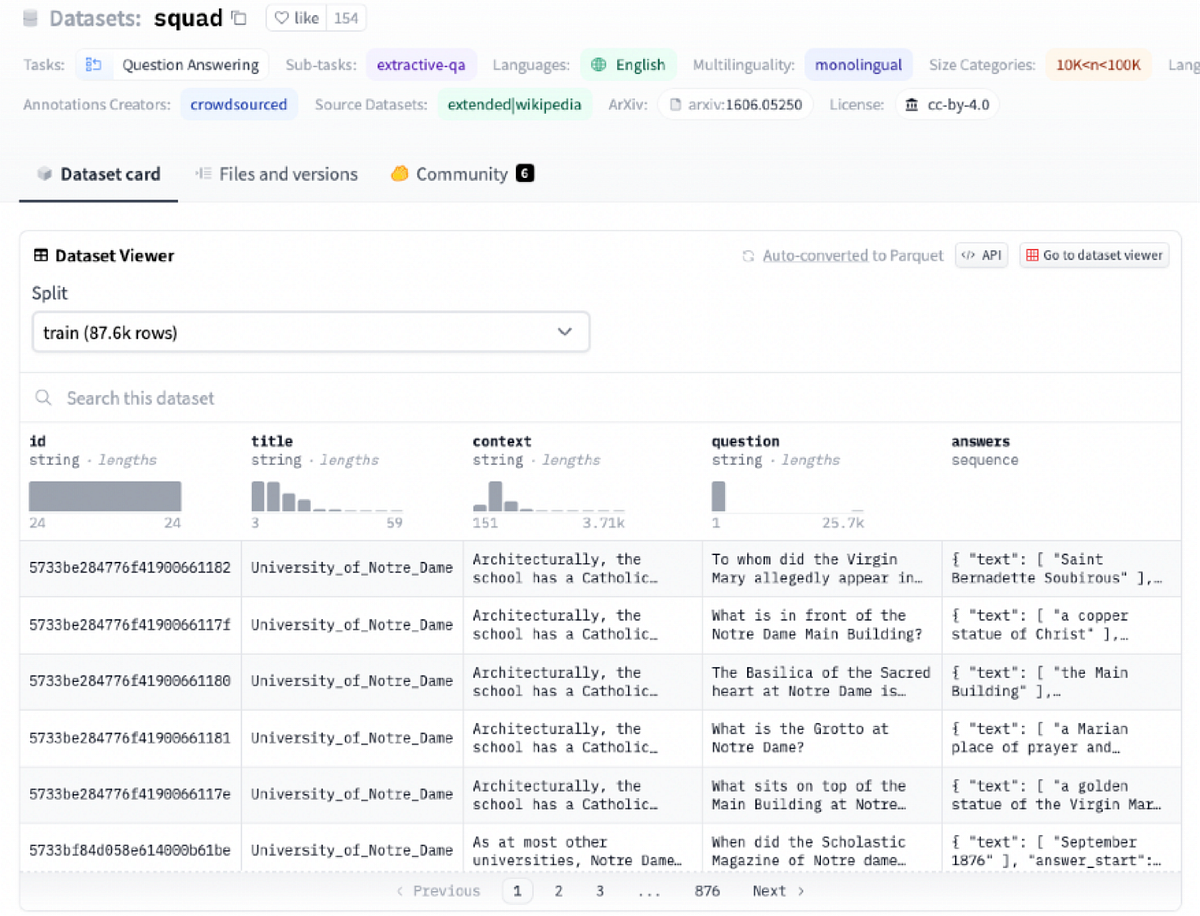Switch to Files and versions tab
Image resolution: width=1200 pixels, height=916 pixels.
coord(276,174)
